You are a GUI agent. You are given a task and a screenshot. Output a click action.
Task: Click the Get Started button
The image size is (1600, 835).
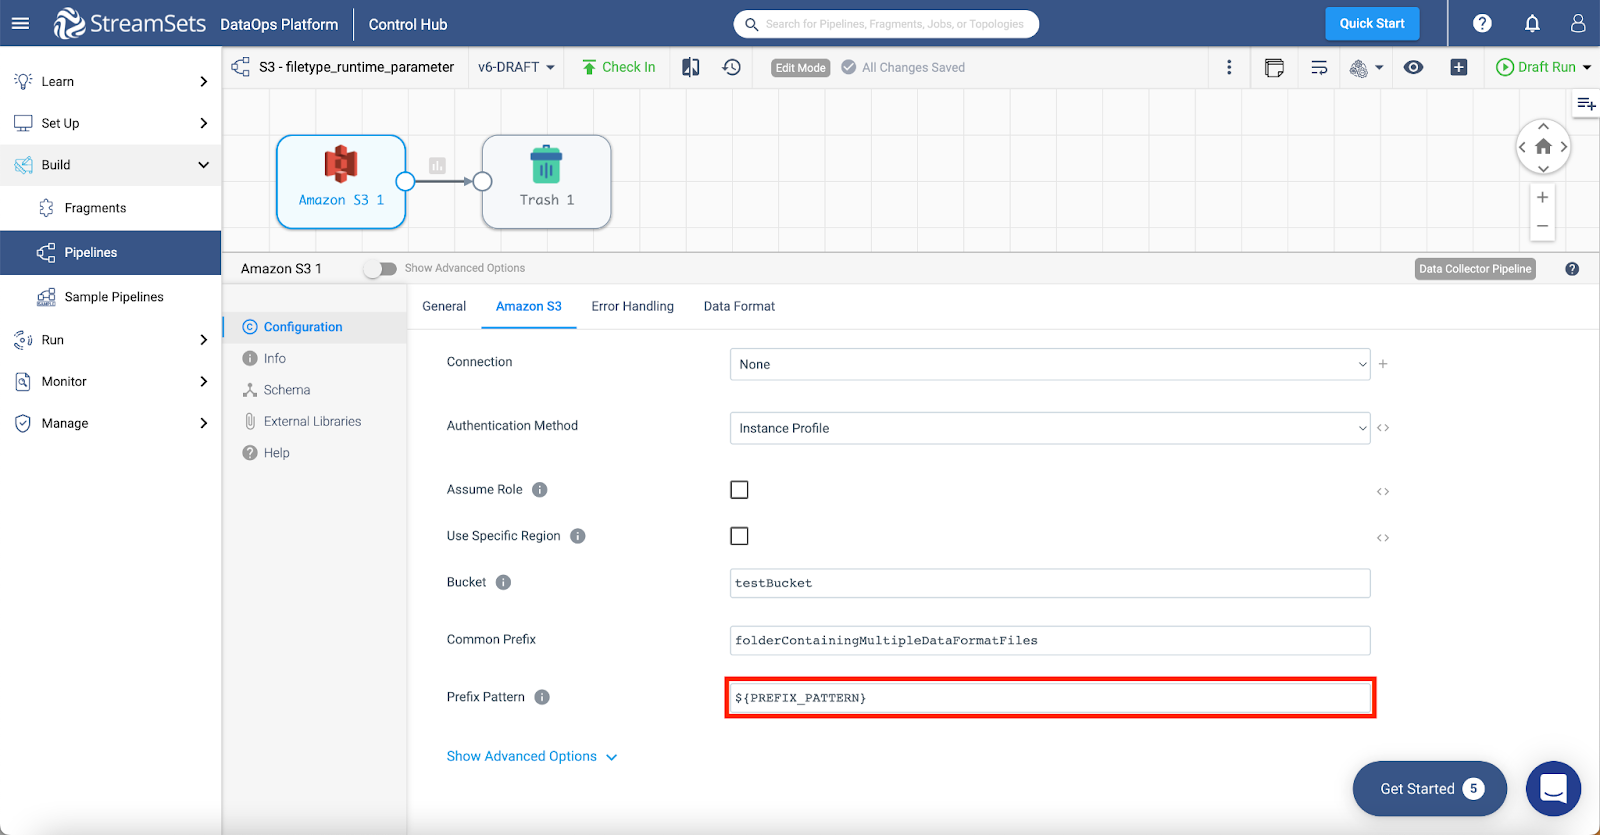tap(1429, 789)
